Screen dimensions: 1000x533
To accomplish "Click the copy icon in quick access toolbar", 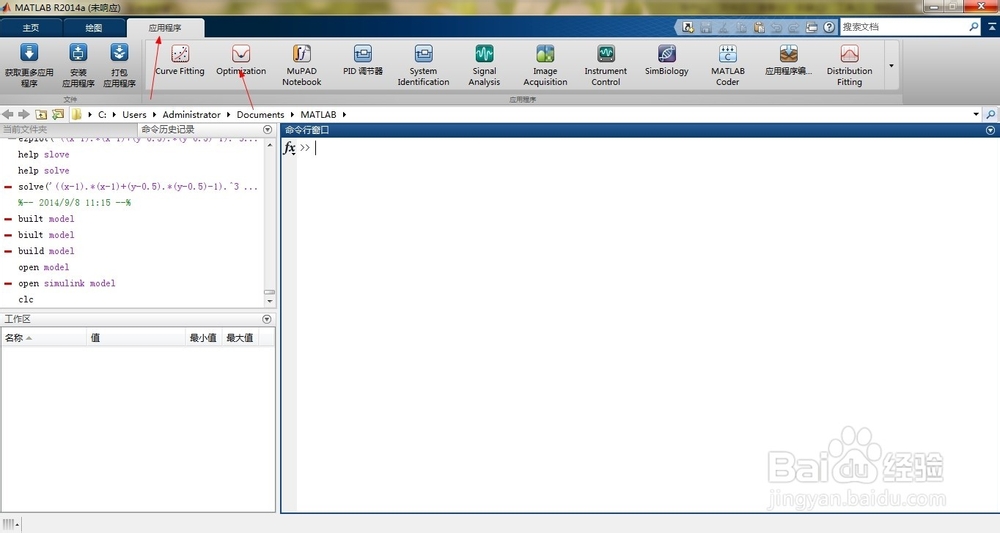I will coord(741,27).
